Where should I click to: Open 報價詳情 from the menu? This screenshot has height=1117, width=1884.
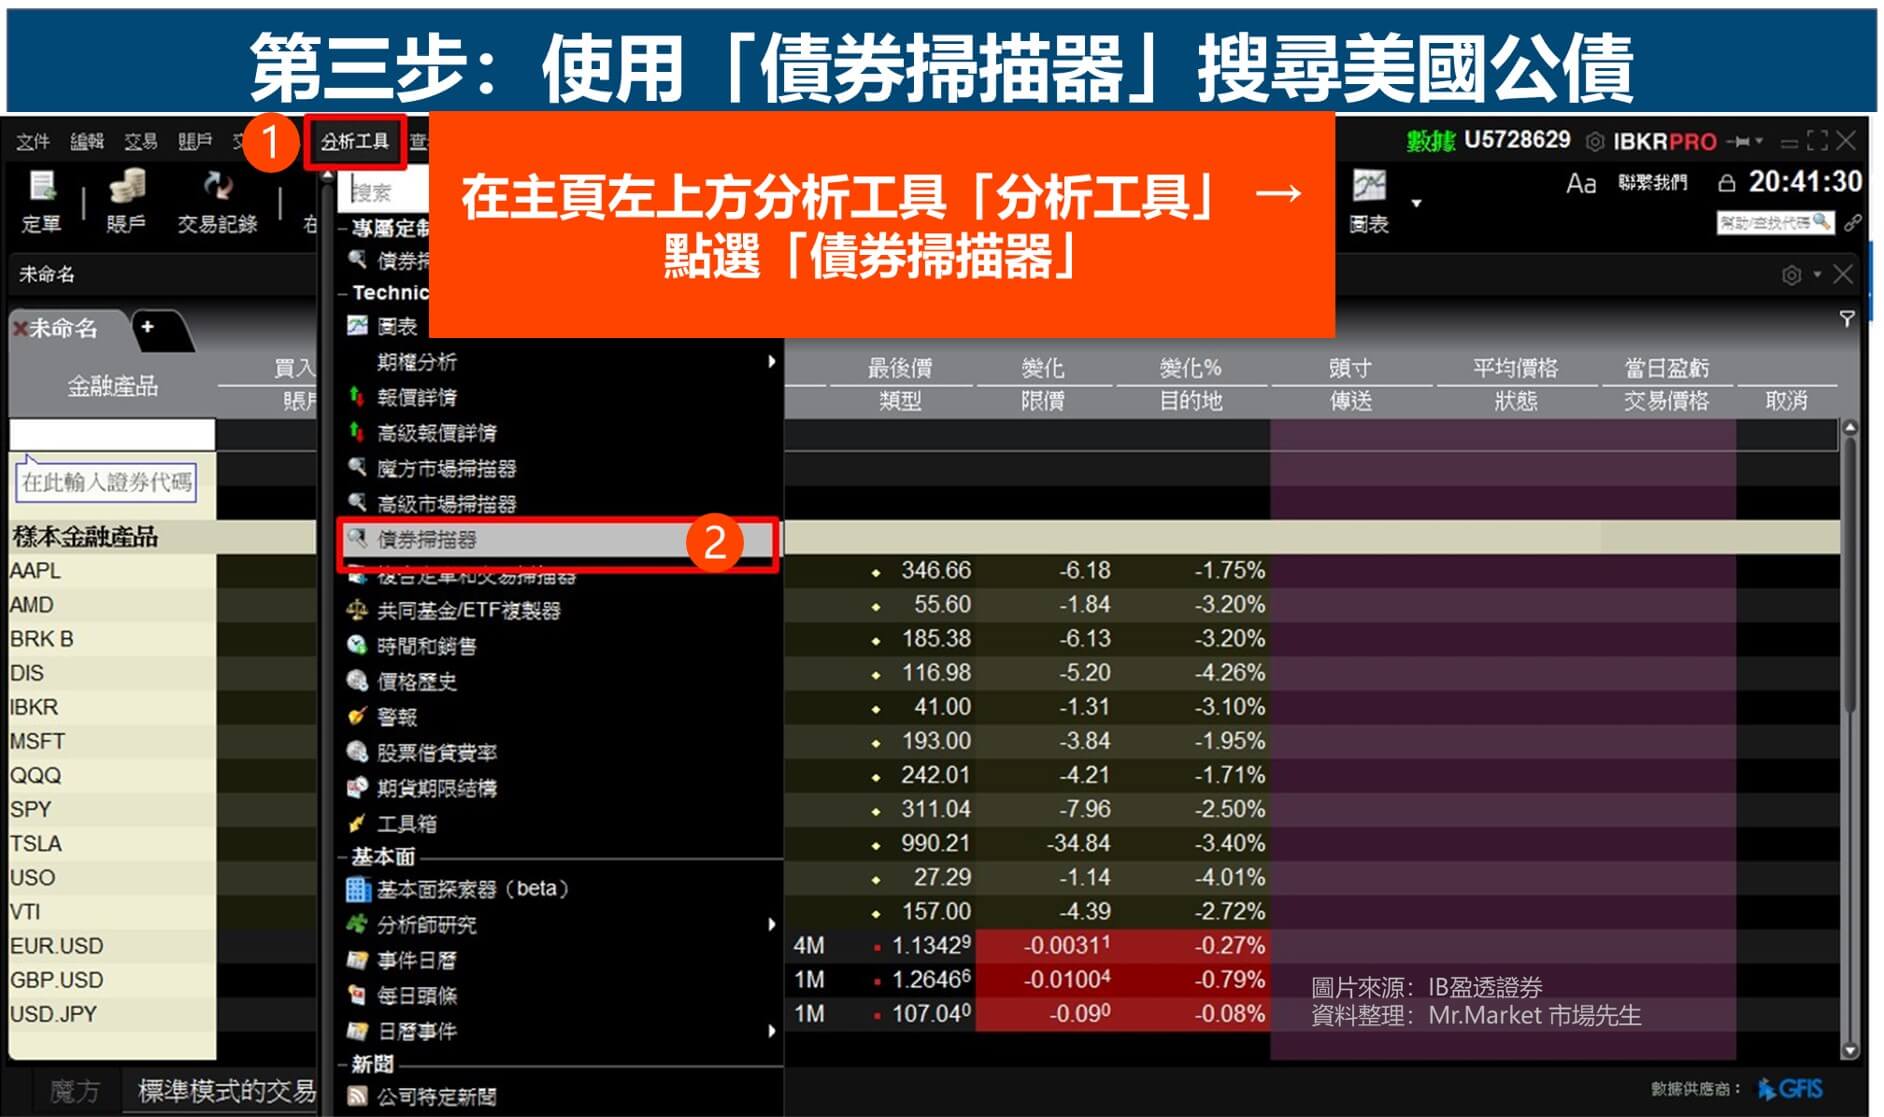[x=416, y=397]
